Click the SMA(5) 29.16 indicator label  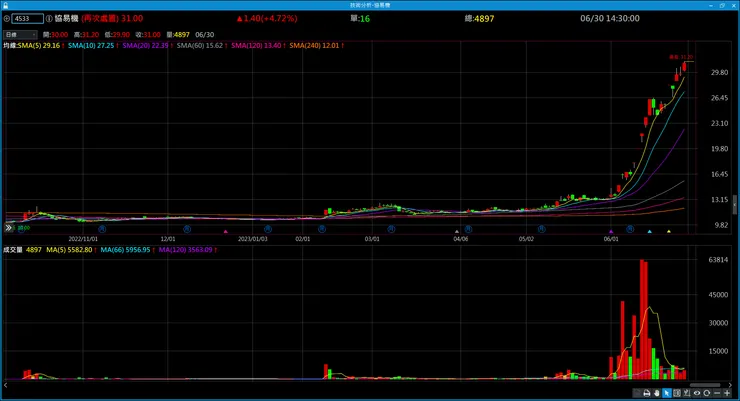(41, 46)
